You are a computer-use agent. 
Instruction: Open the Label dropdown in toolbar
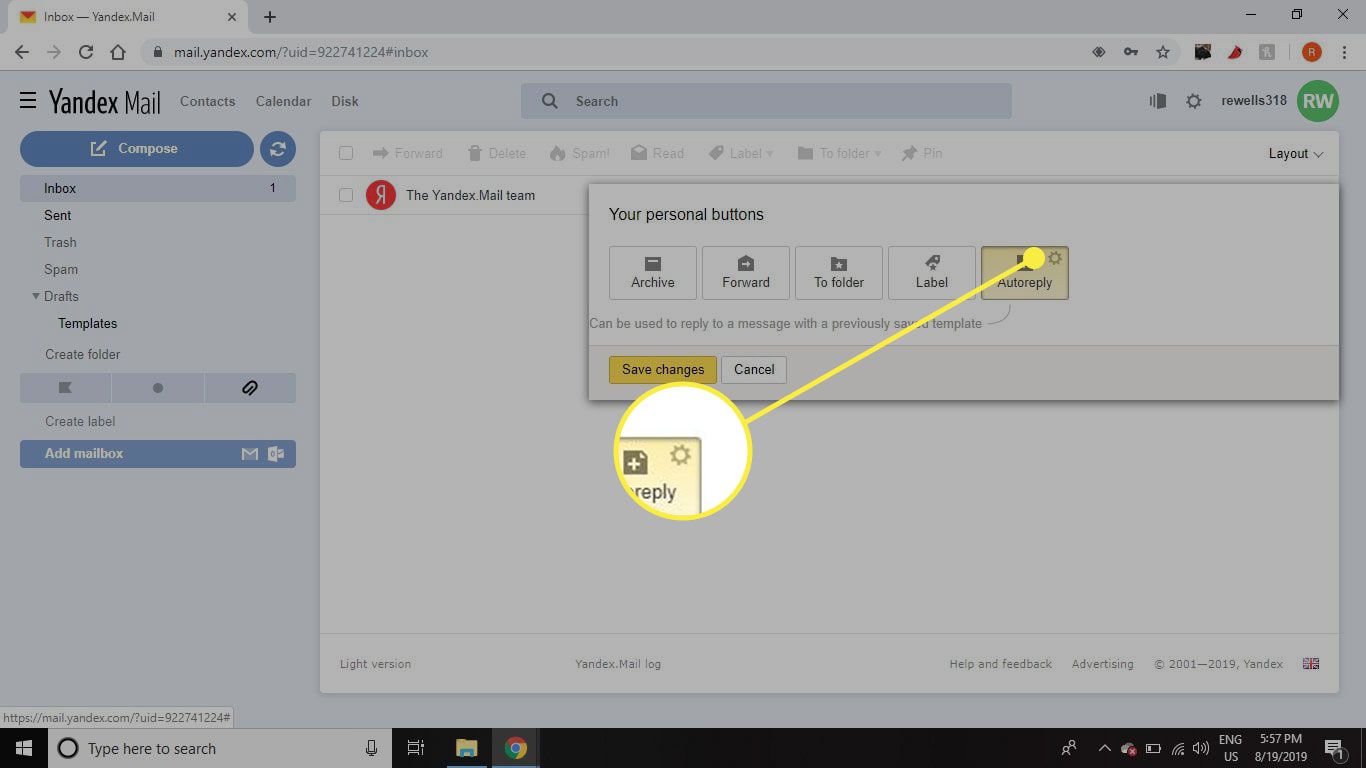coord(741,153)
